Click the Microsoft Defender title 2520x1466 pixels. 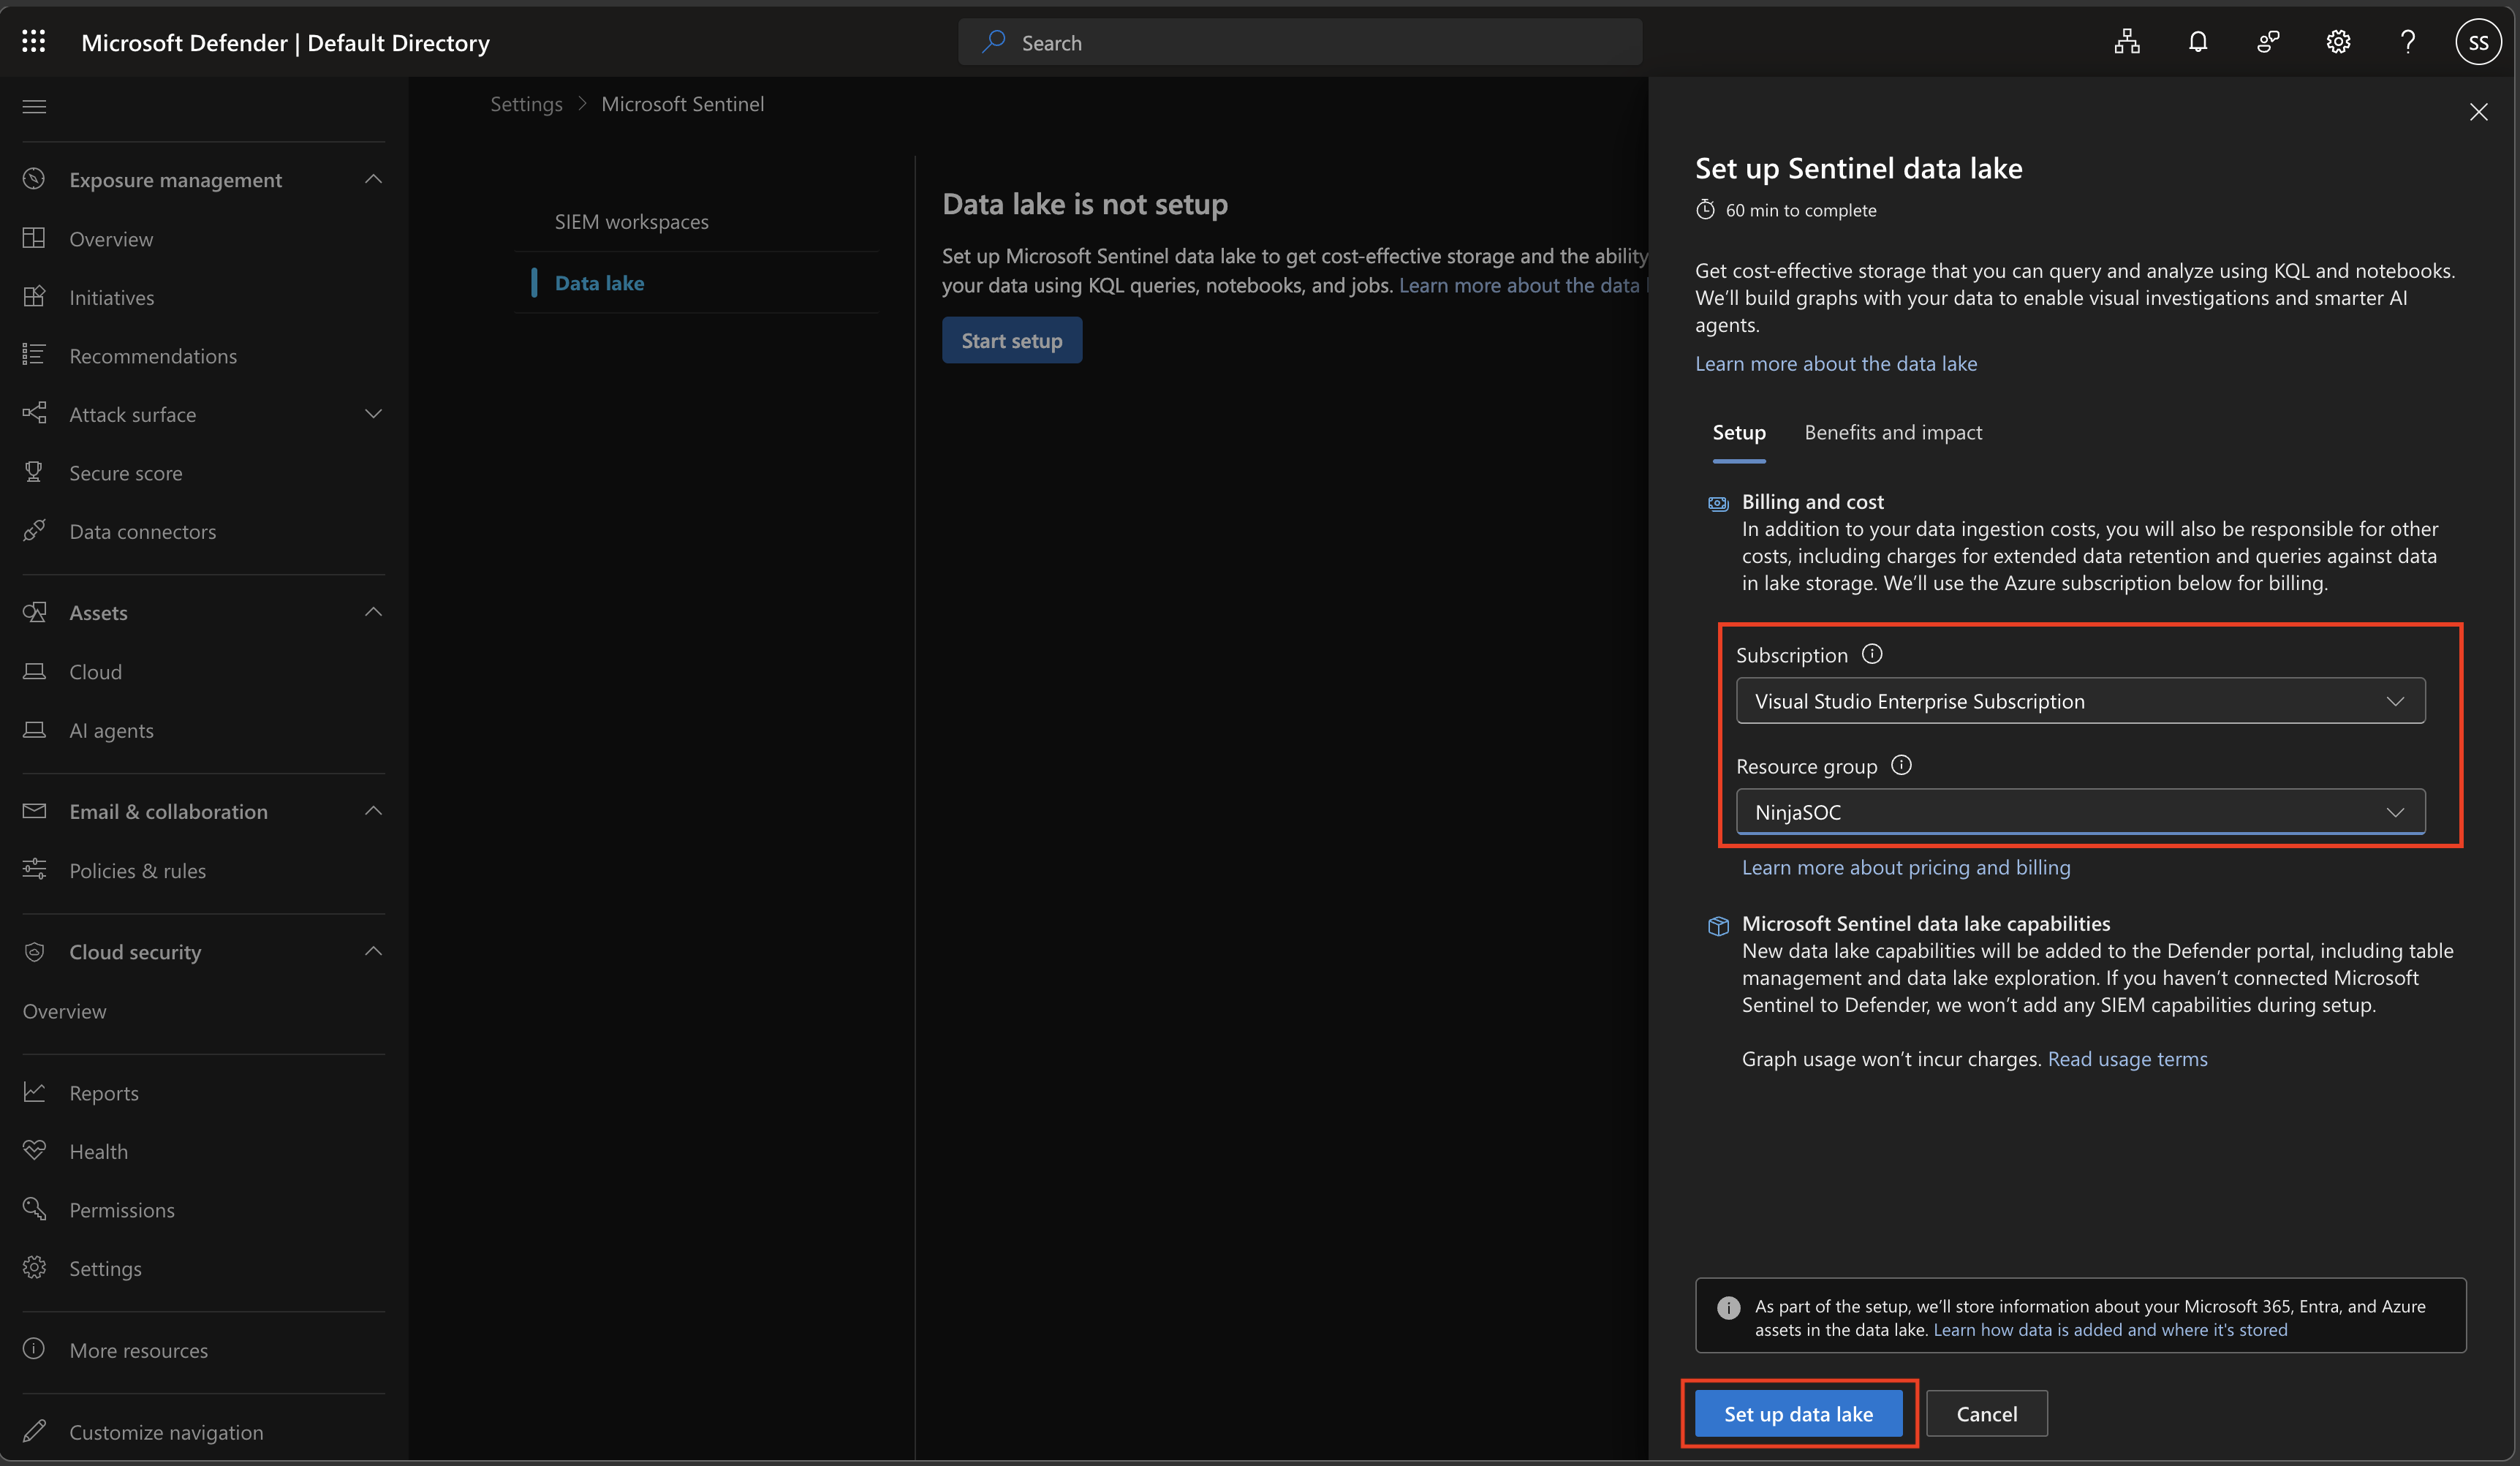pyautogui.click(x=285, y=42)
